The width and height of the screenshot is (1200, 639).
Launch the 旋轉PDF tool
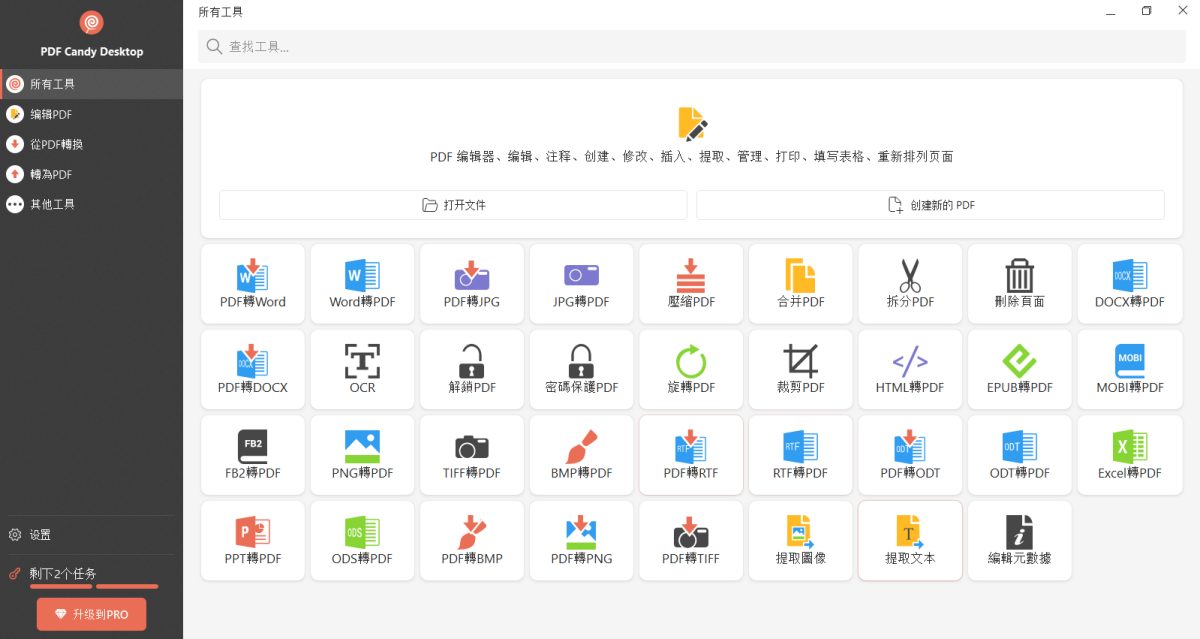[x=691, y=369]
